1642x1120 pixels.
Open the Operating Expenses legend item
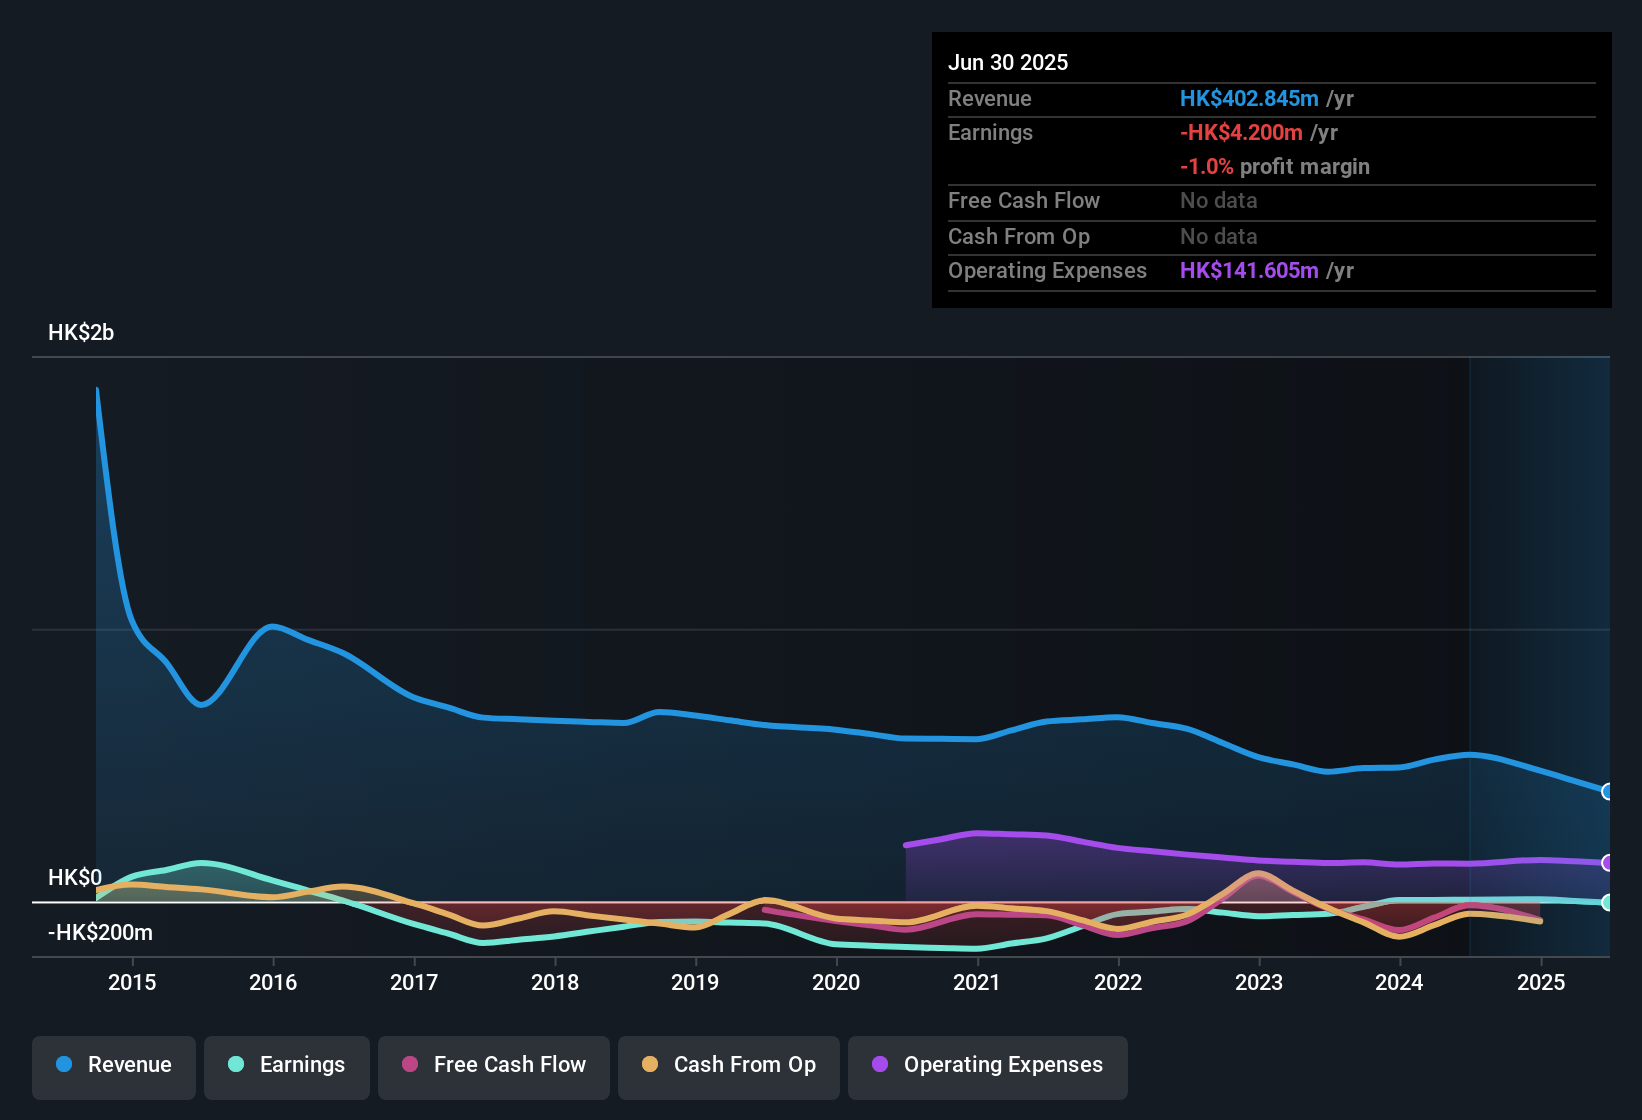(x=987, y=1065)
